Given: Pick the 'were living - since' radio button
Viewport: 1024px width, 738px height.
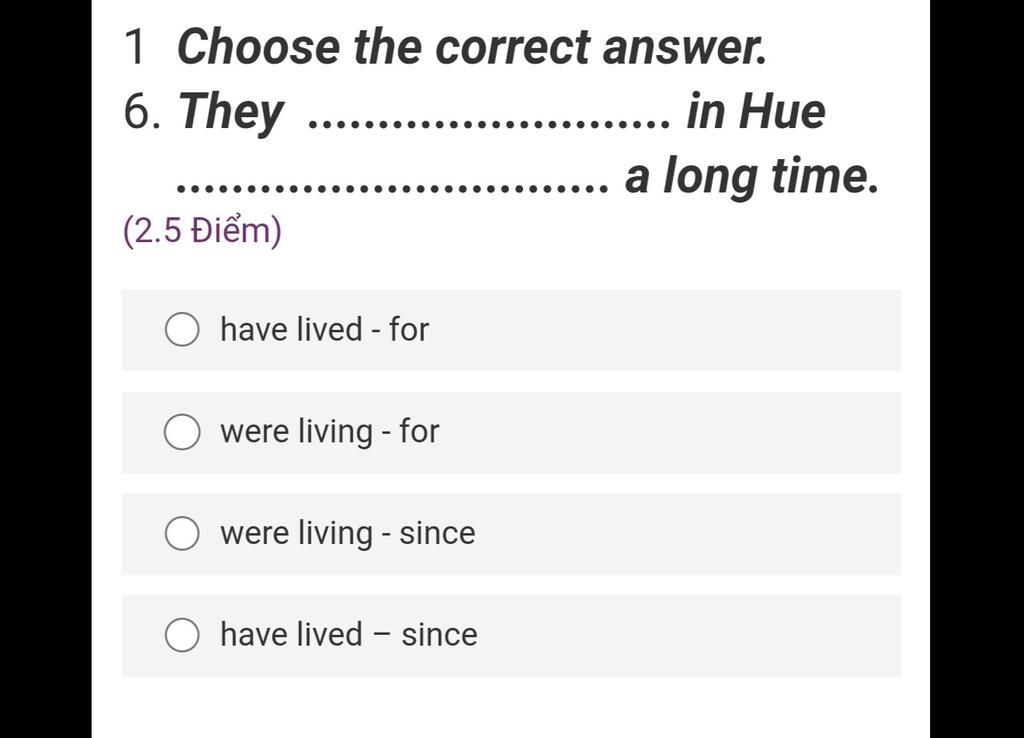Looking at the screenshot, I should (x=181, y=533).
